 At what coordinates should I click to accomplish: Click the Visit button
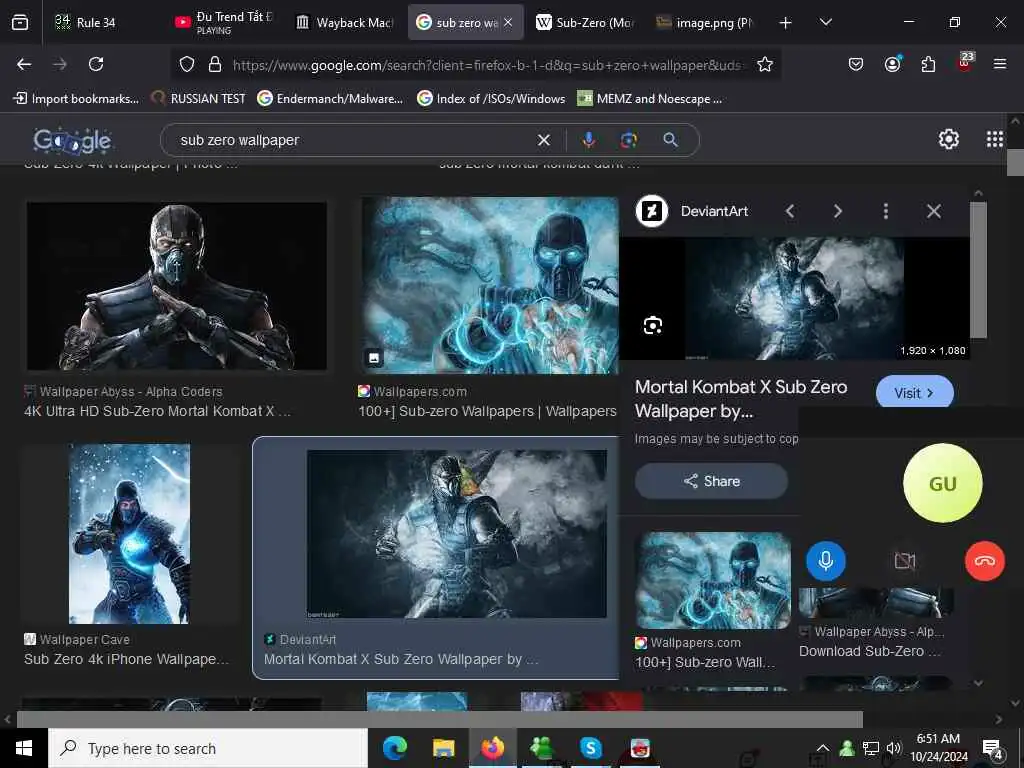coord(914,392)
